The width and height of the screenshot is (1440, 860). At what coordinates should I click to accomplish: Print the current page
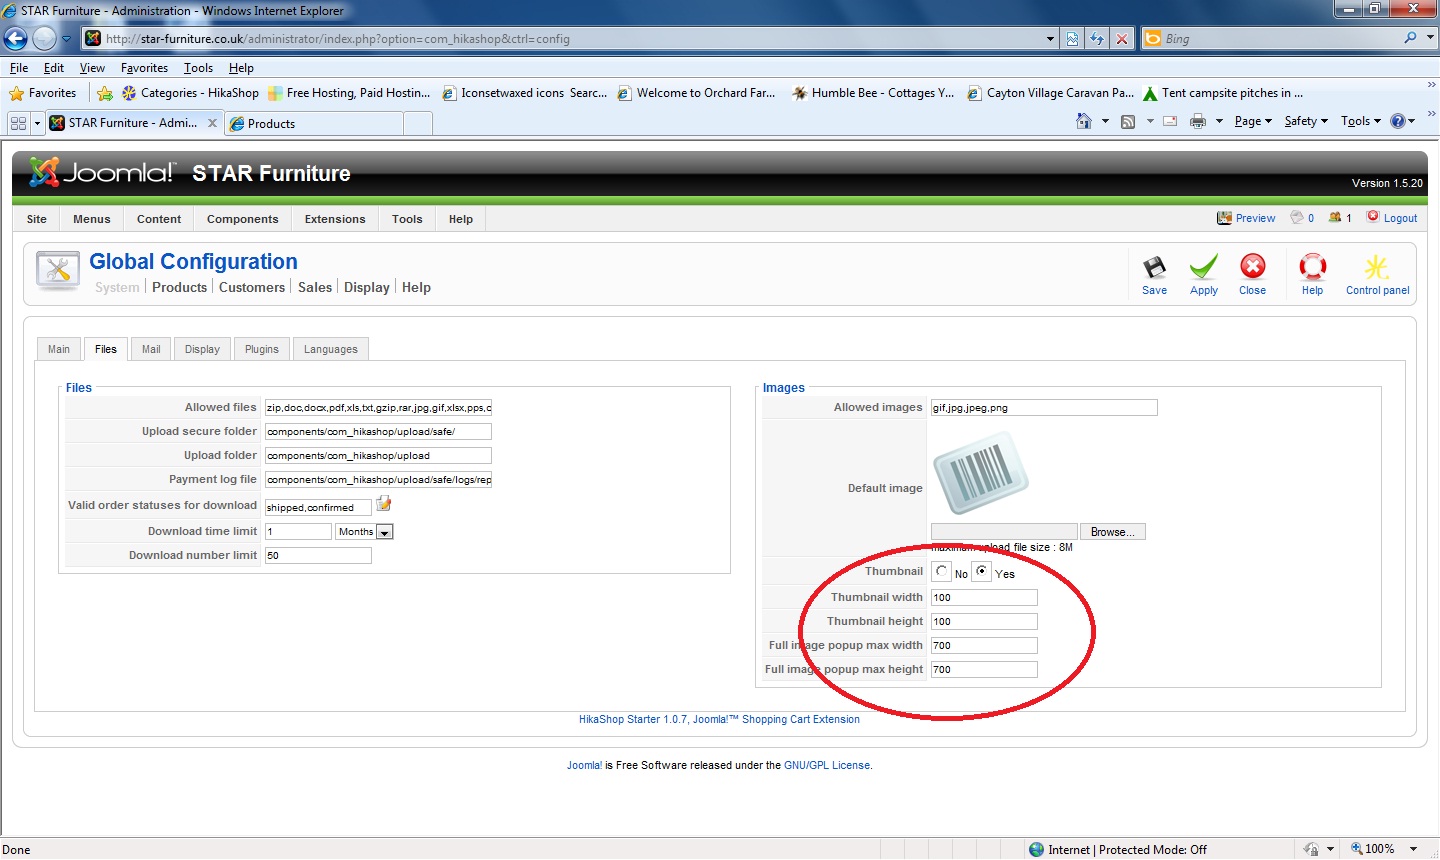tap(1198, 121)
